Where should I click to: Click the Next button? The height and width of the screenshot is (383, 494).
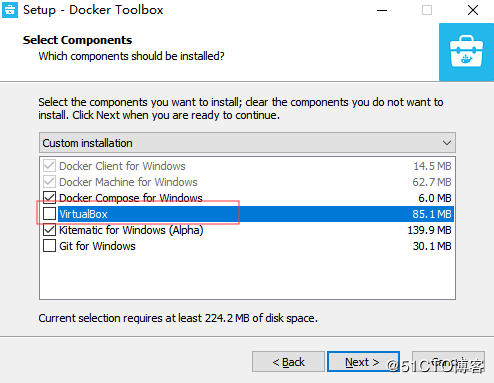pyautogui.click(x=363, y=362)
